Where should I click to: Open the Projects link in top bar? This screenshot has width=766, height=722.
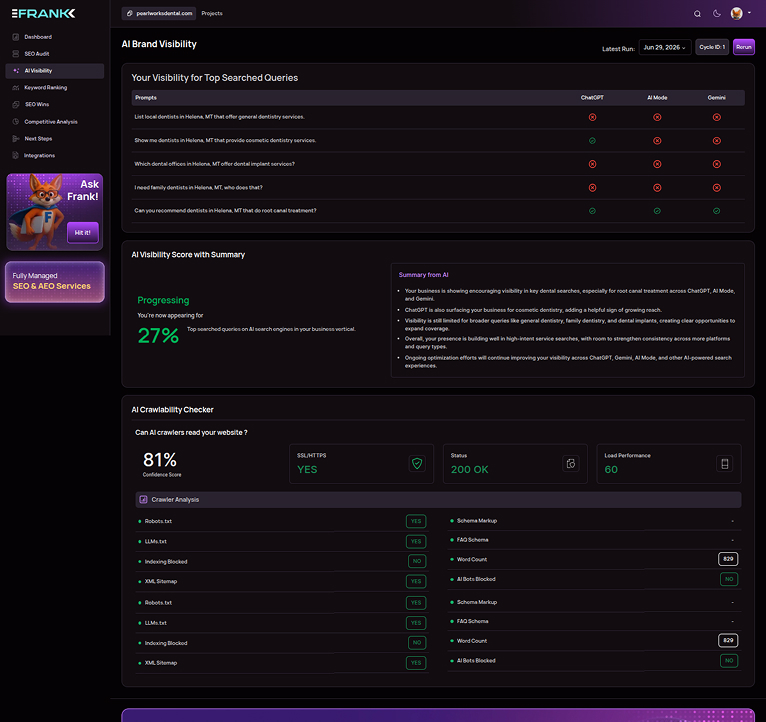tap(212, 13)
